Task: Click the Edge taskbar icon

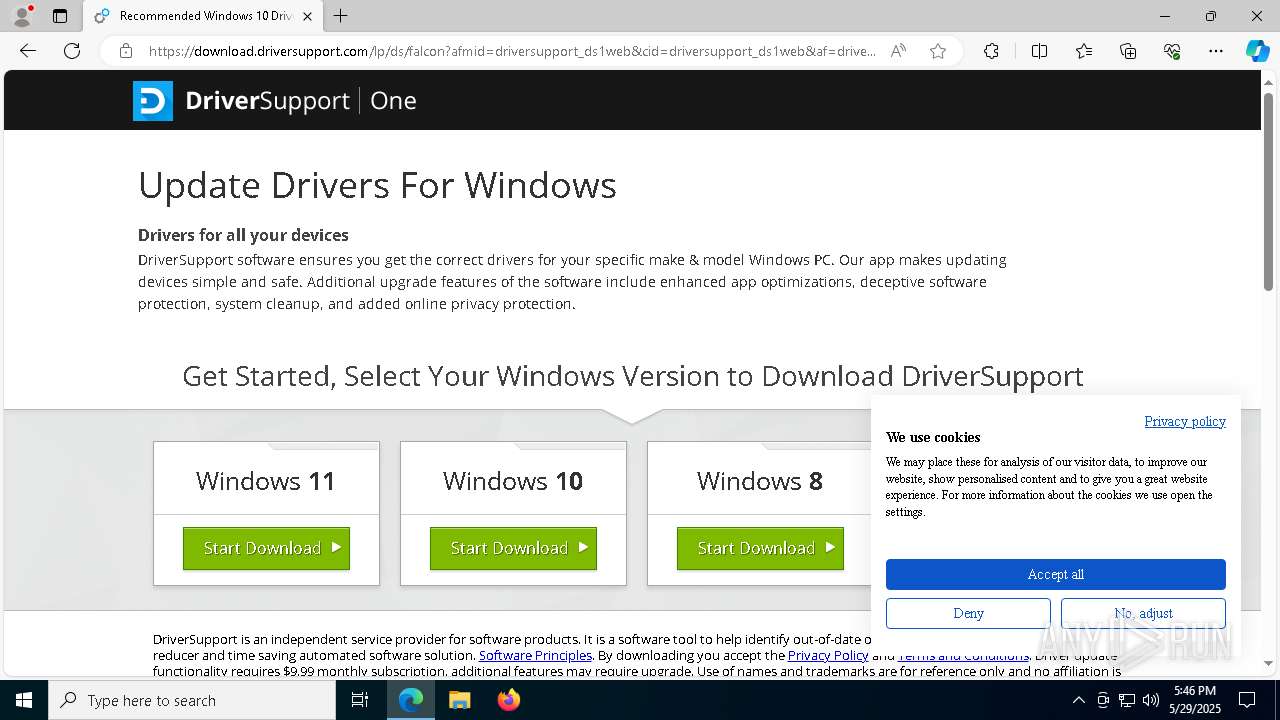Action: [x=411, y=700]
